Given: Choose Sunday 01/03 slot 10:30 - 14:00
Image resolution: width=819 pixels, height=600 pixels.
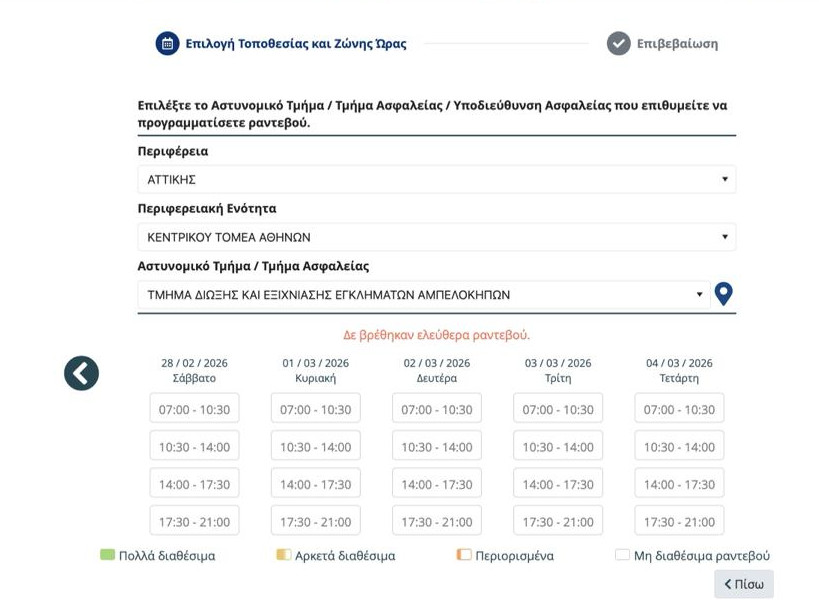Looking at the screenshot, I should 315,447.
